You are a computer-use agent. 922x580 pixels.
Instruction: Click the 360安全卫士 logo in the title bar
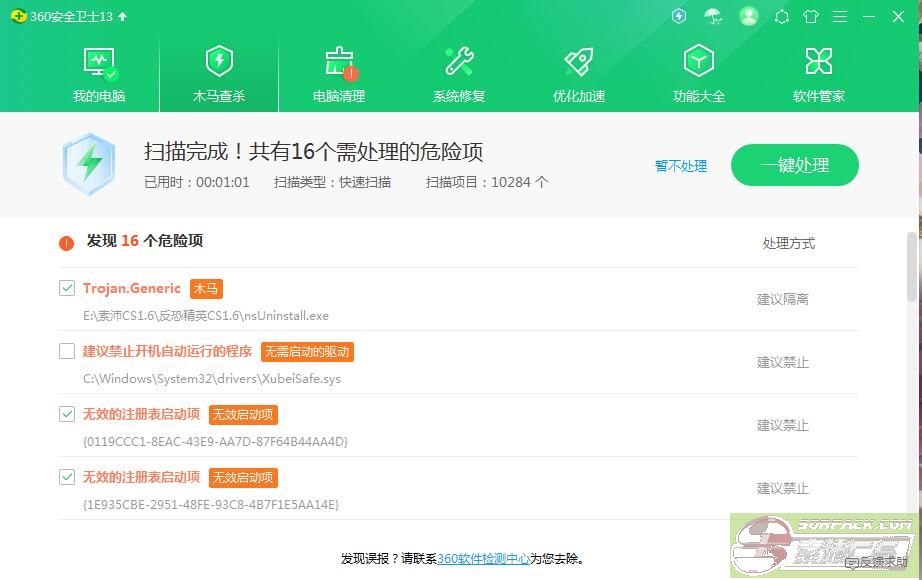(x=18, y=16)
